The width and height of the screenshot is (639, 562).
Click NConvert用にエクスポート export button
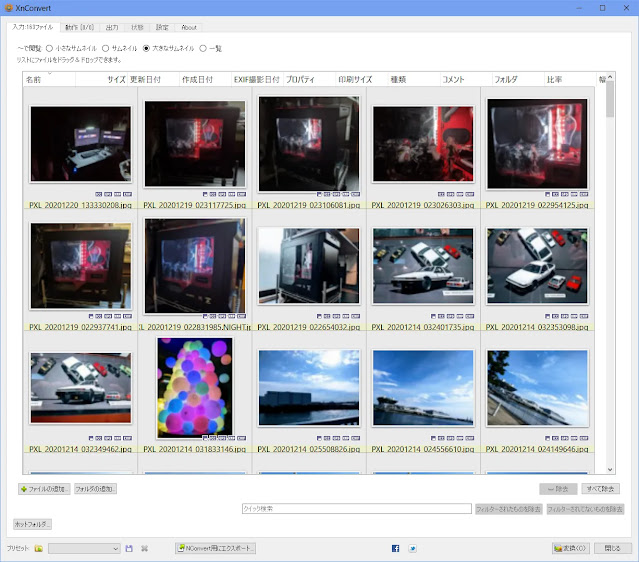(x=215, y=549)
